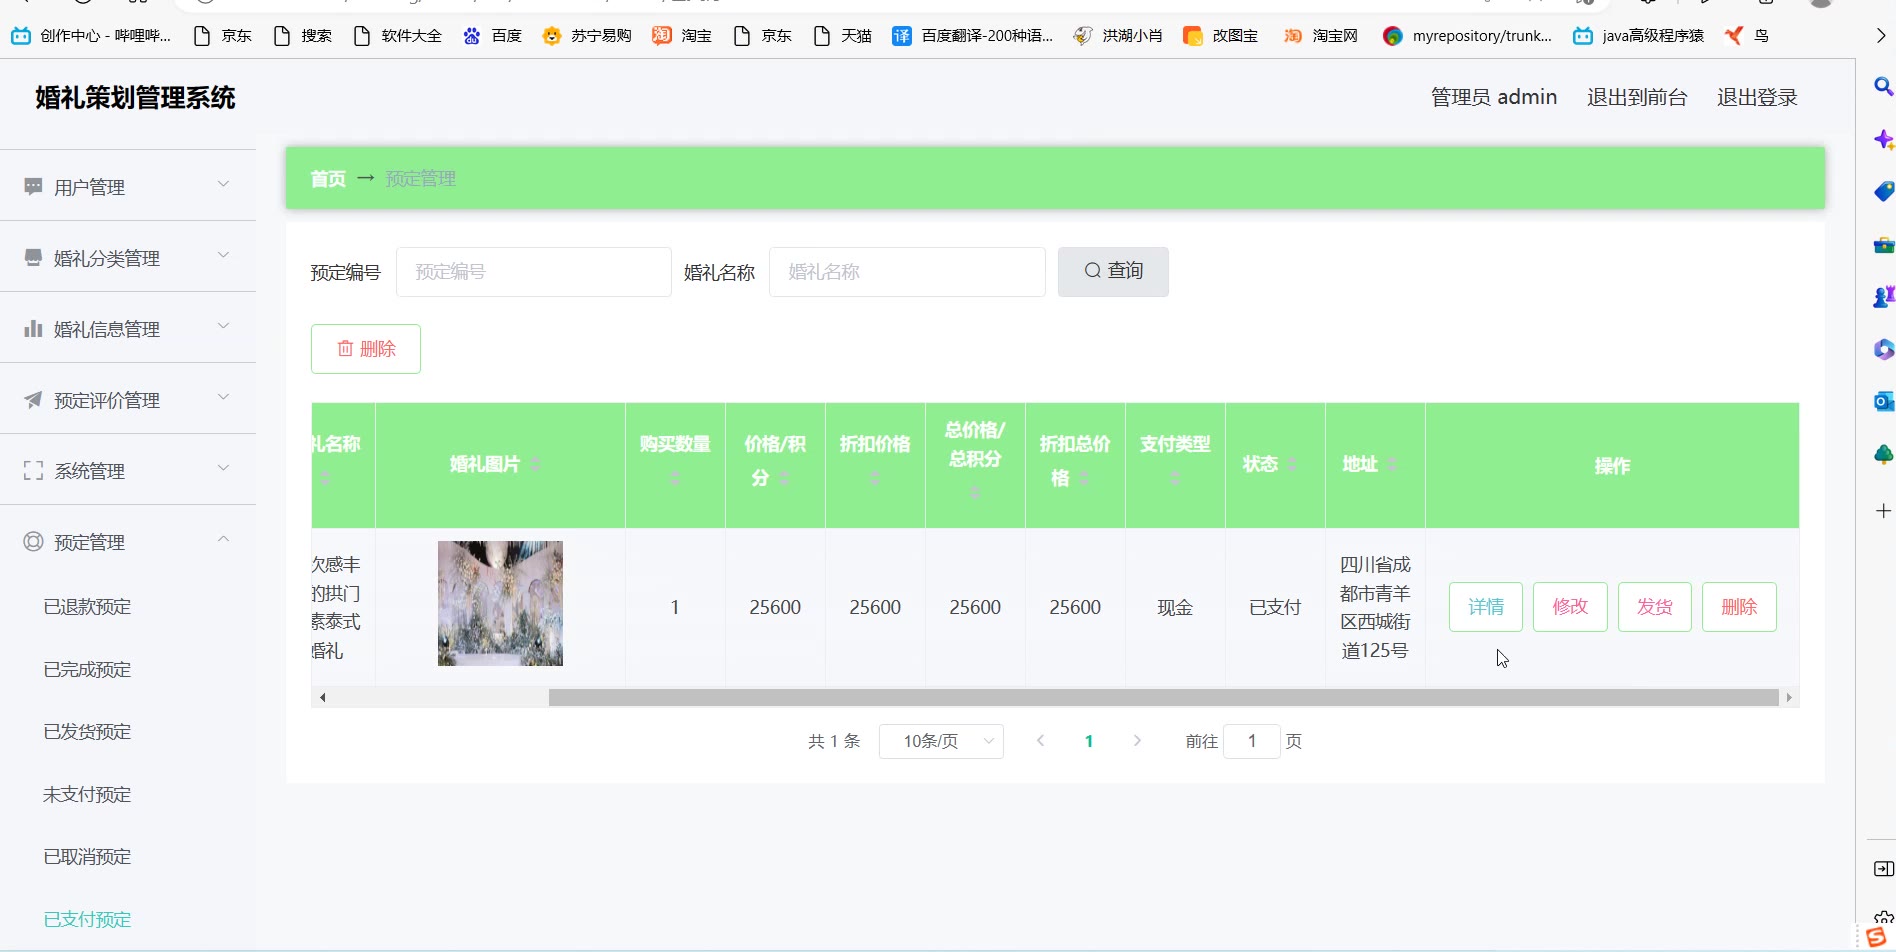Open the java高级程序猿 bookmark
Screen dimensions: 1896x952
pos(1638,36)
